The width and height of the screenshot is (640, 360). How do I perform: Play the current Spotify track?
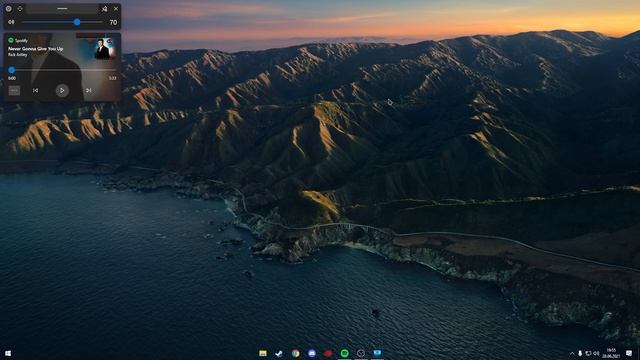[62, 91]
